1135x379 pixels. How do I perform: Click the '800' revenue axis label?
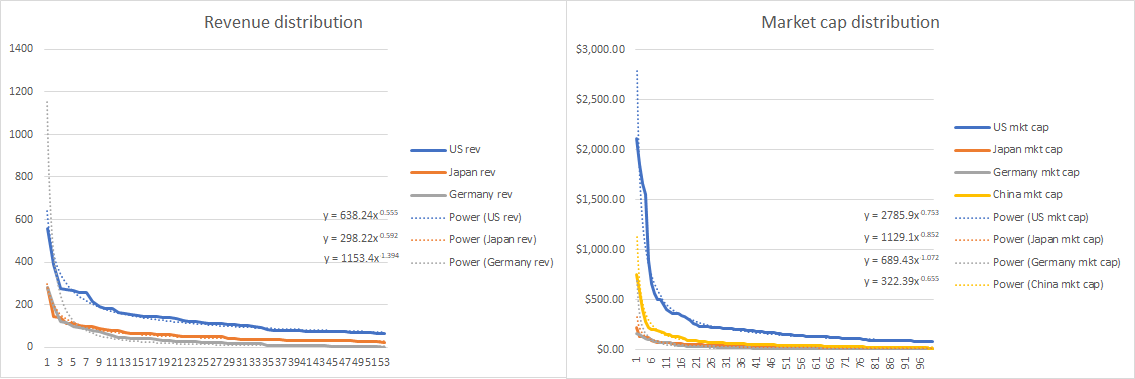[x=25, y=177]
